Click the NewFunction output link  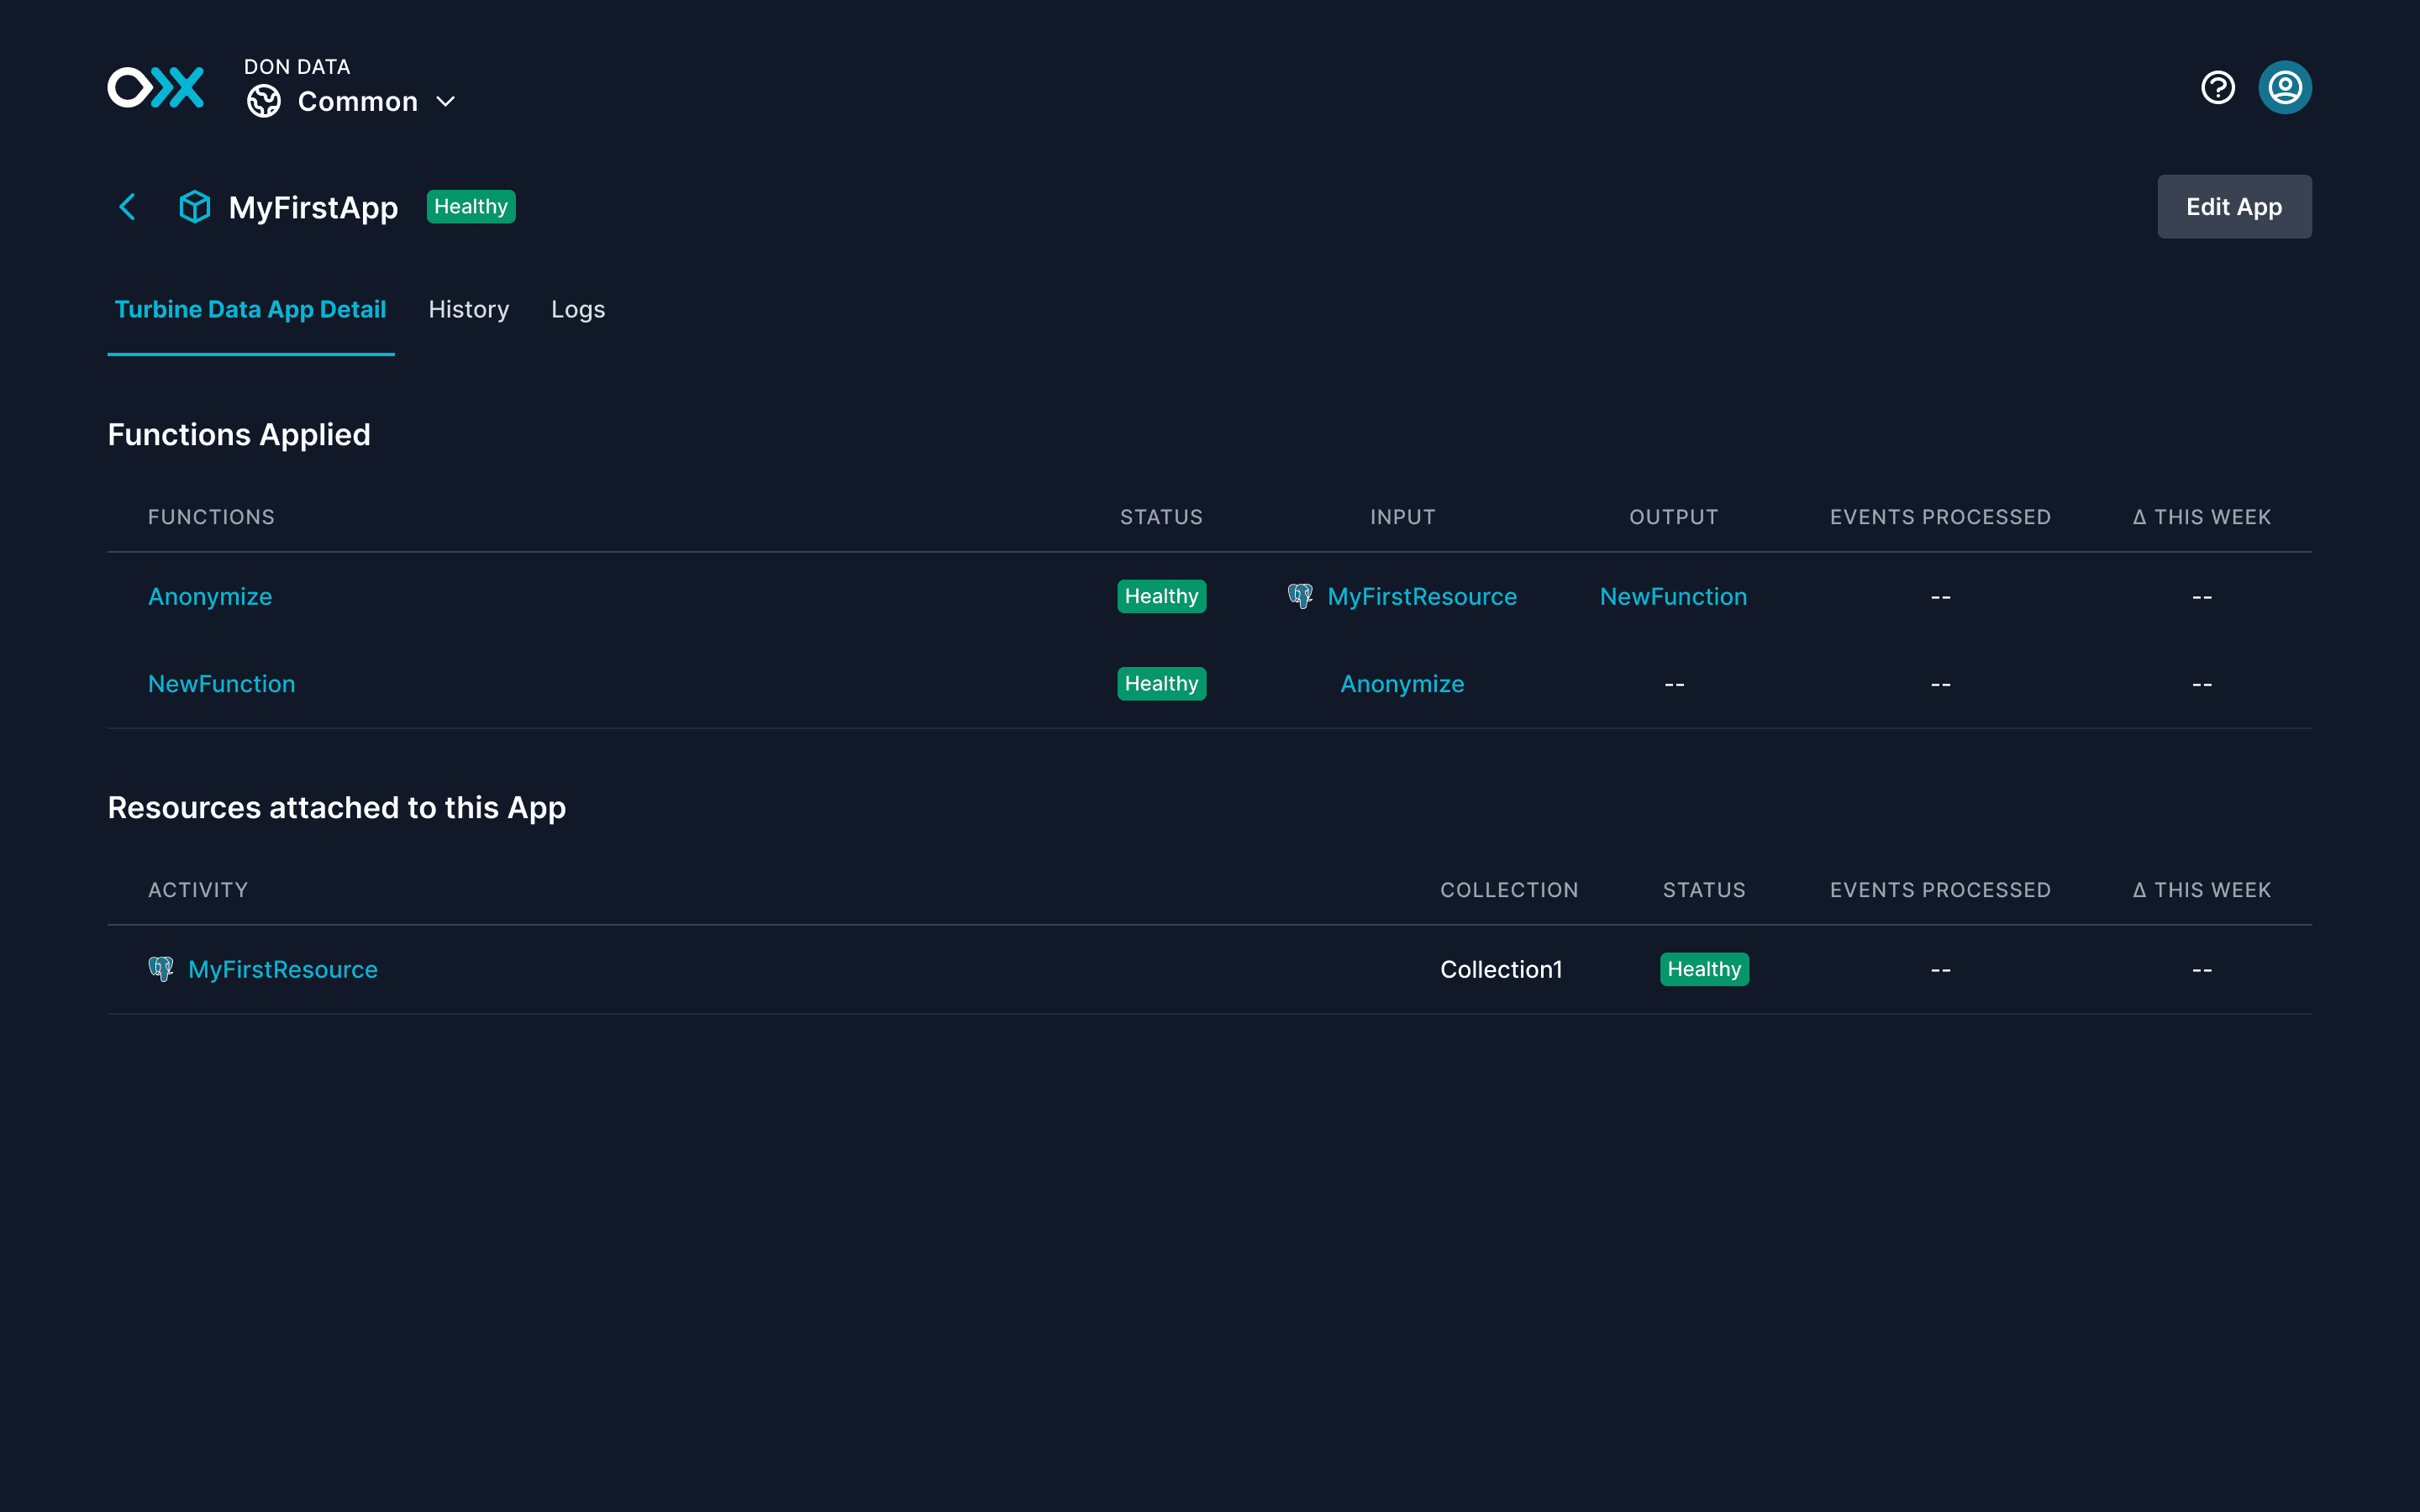tap(1673, 597)
